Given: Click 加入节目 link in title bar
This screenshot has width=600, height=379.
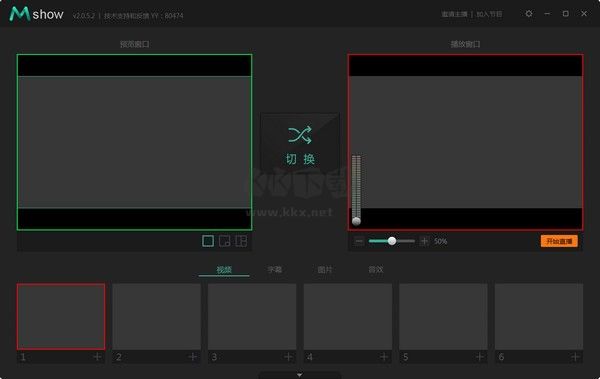Looking at the screenshot, I should pyautogui.click(x=489, y=15).
